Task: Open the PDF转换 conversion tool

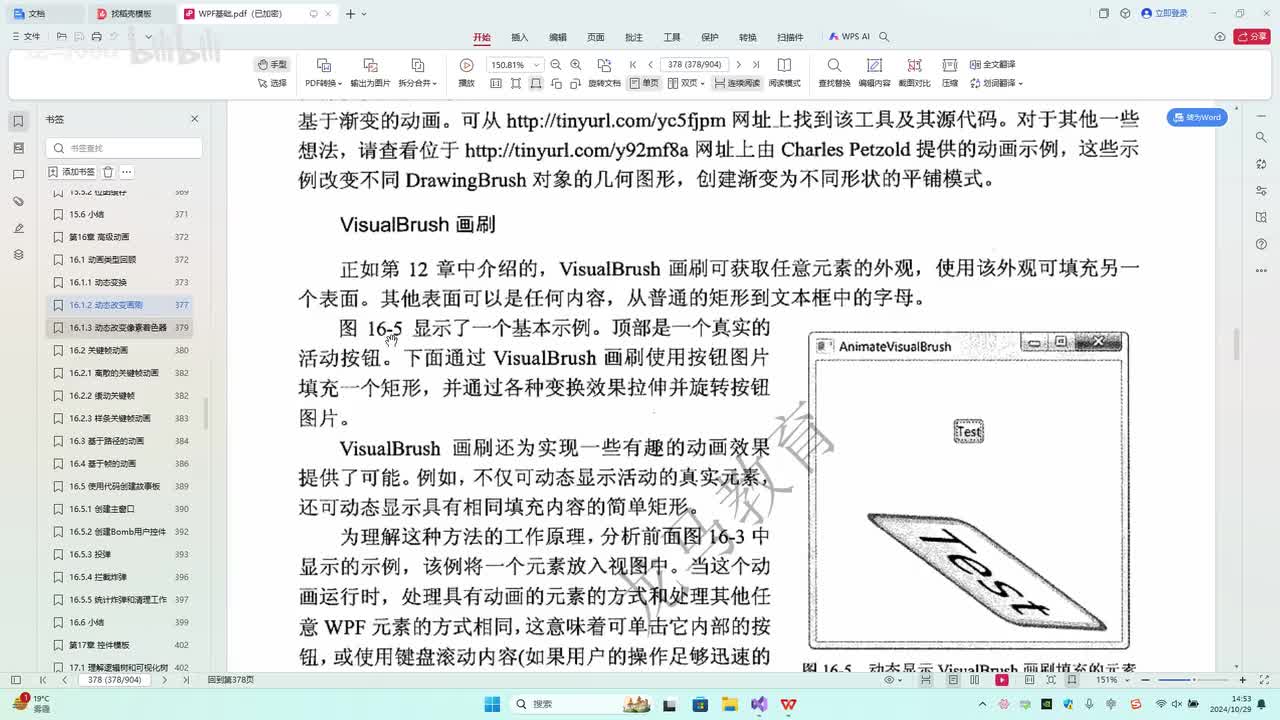Action: pos(323,73)
